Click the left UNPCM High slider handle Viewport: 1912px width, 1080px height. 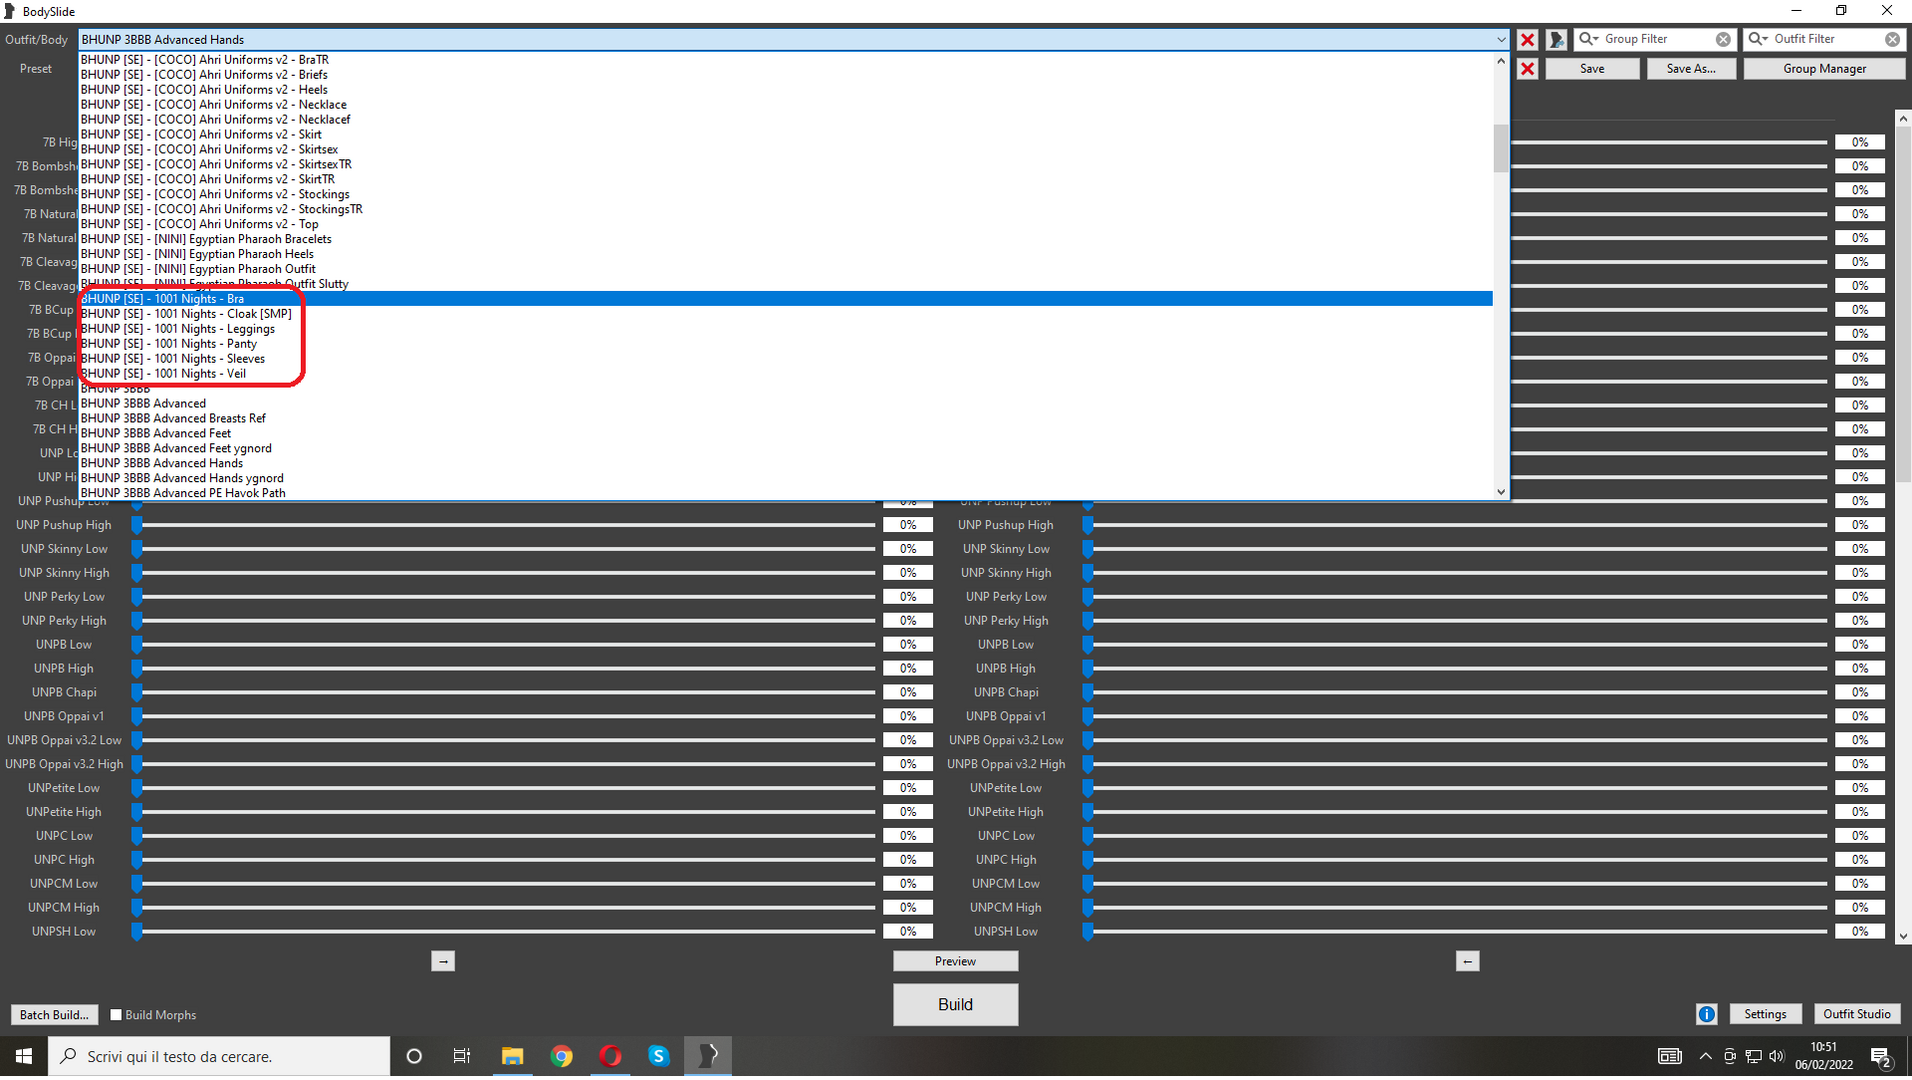137,908
